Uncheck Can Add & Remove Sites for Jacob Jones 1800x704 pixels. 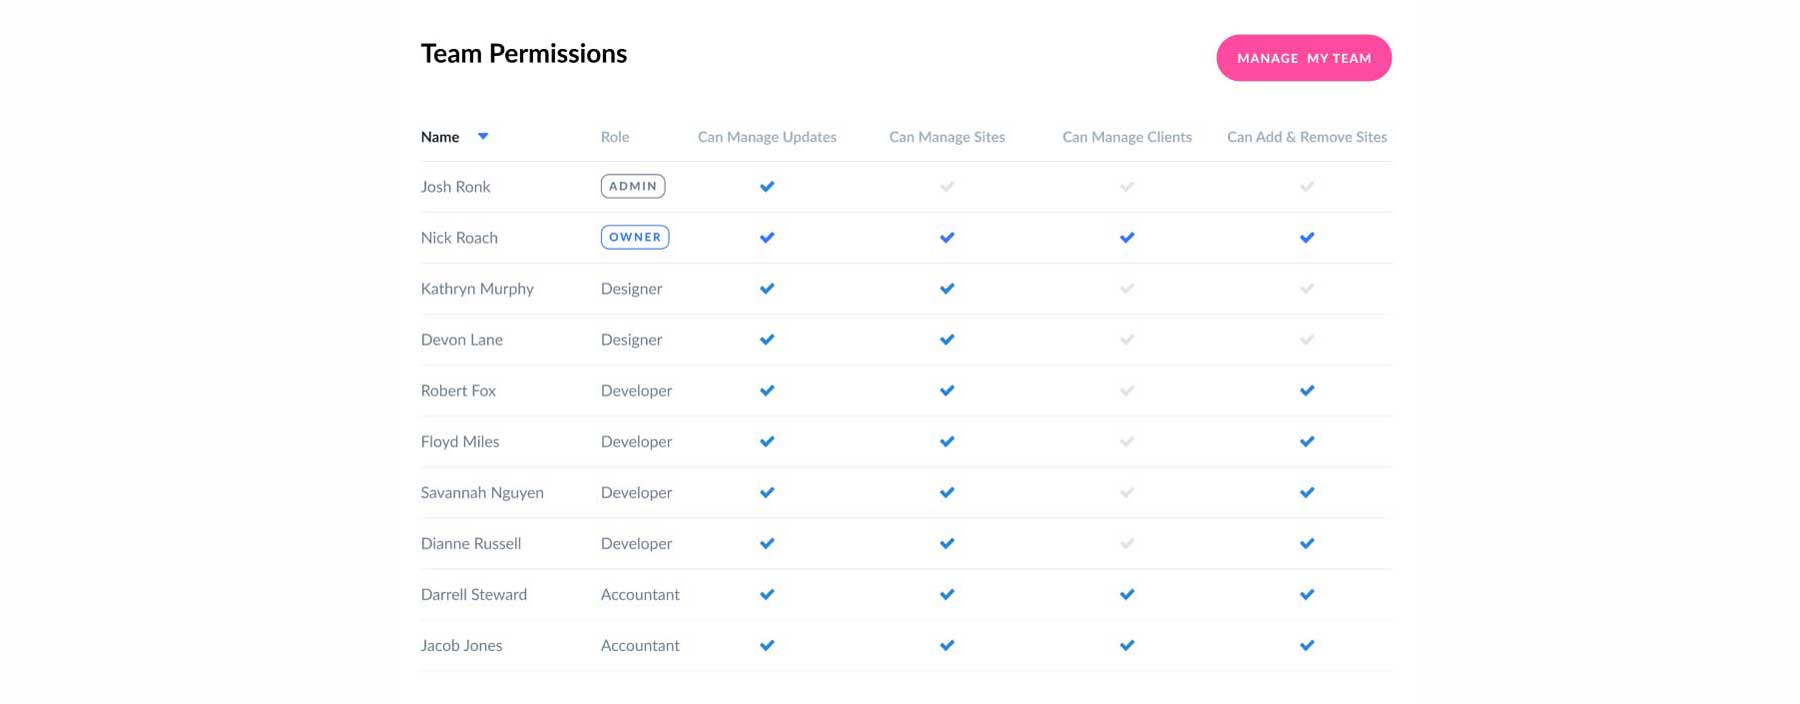click(x=1306, y=645)
